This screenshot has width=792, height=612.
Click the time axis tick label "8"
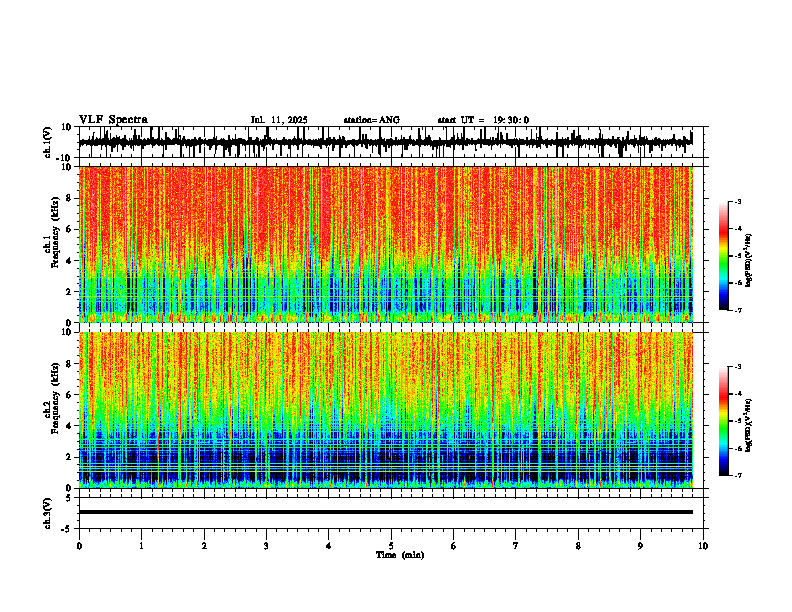[578, 546]
